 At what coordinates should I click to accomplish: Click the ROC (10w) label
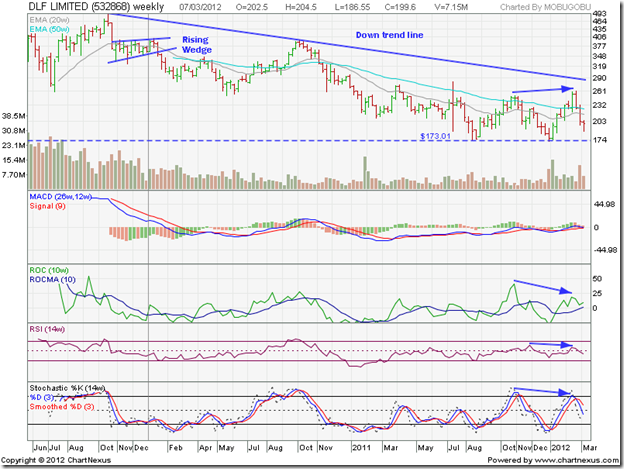(49, 271)
